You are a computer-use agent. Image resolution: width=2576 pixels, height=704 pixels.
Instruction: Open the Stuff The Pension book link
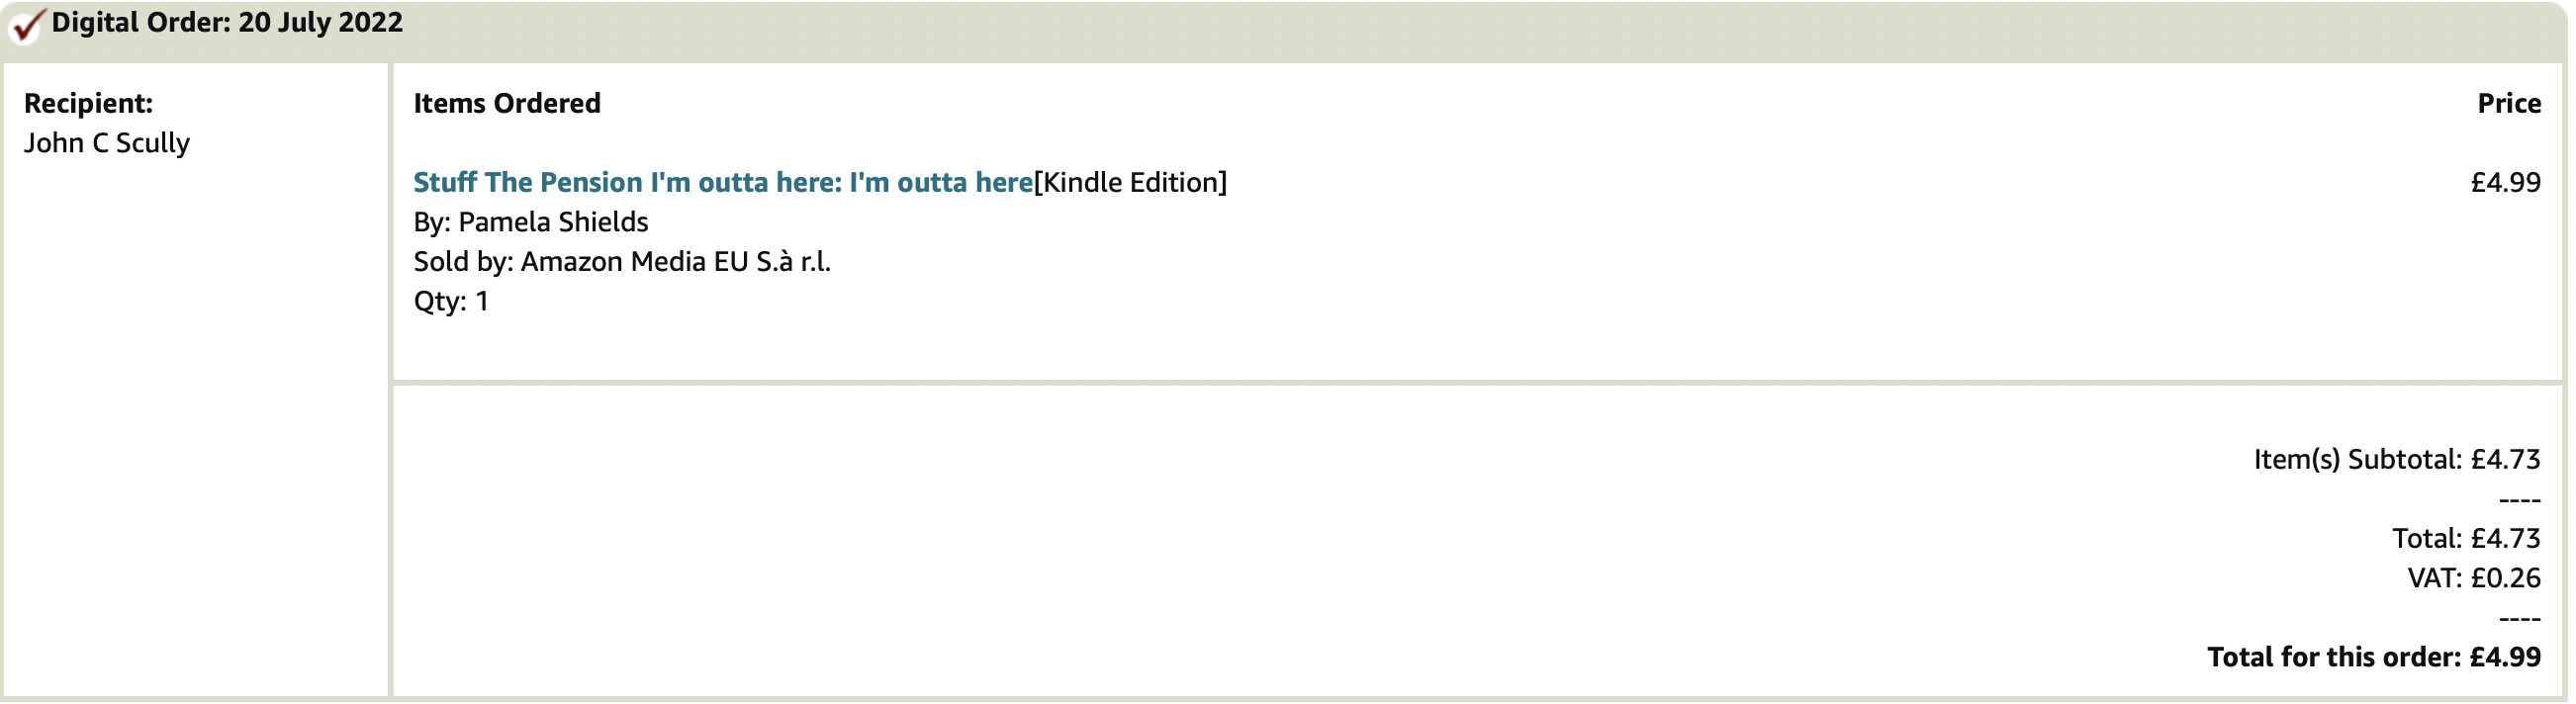click(x=723, y=182)
